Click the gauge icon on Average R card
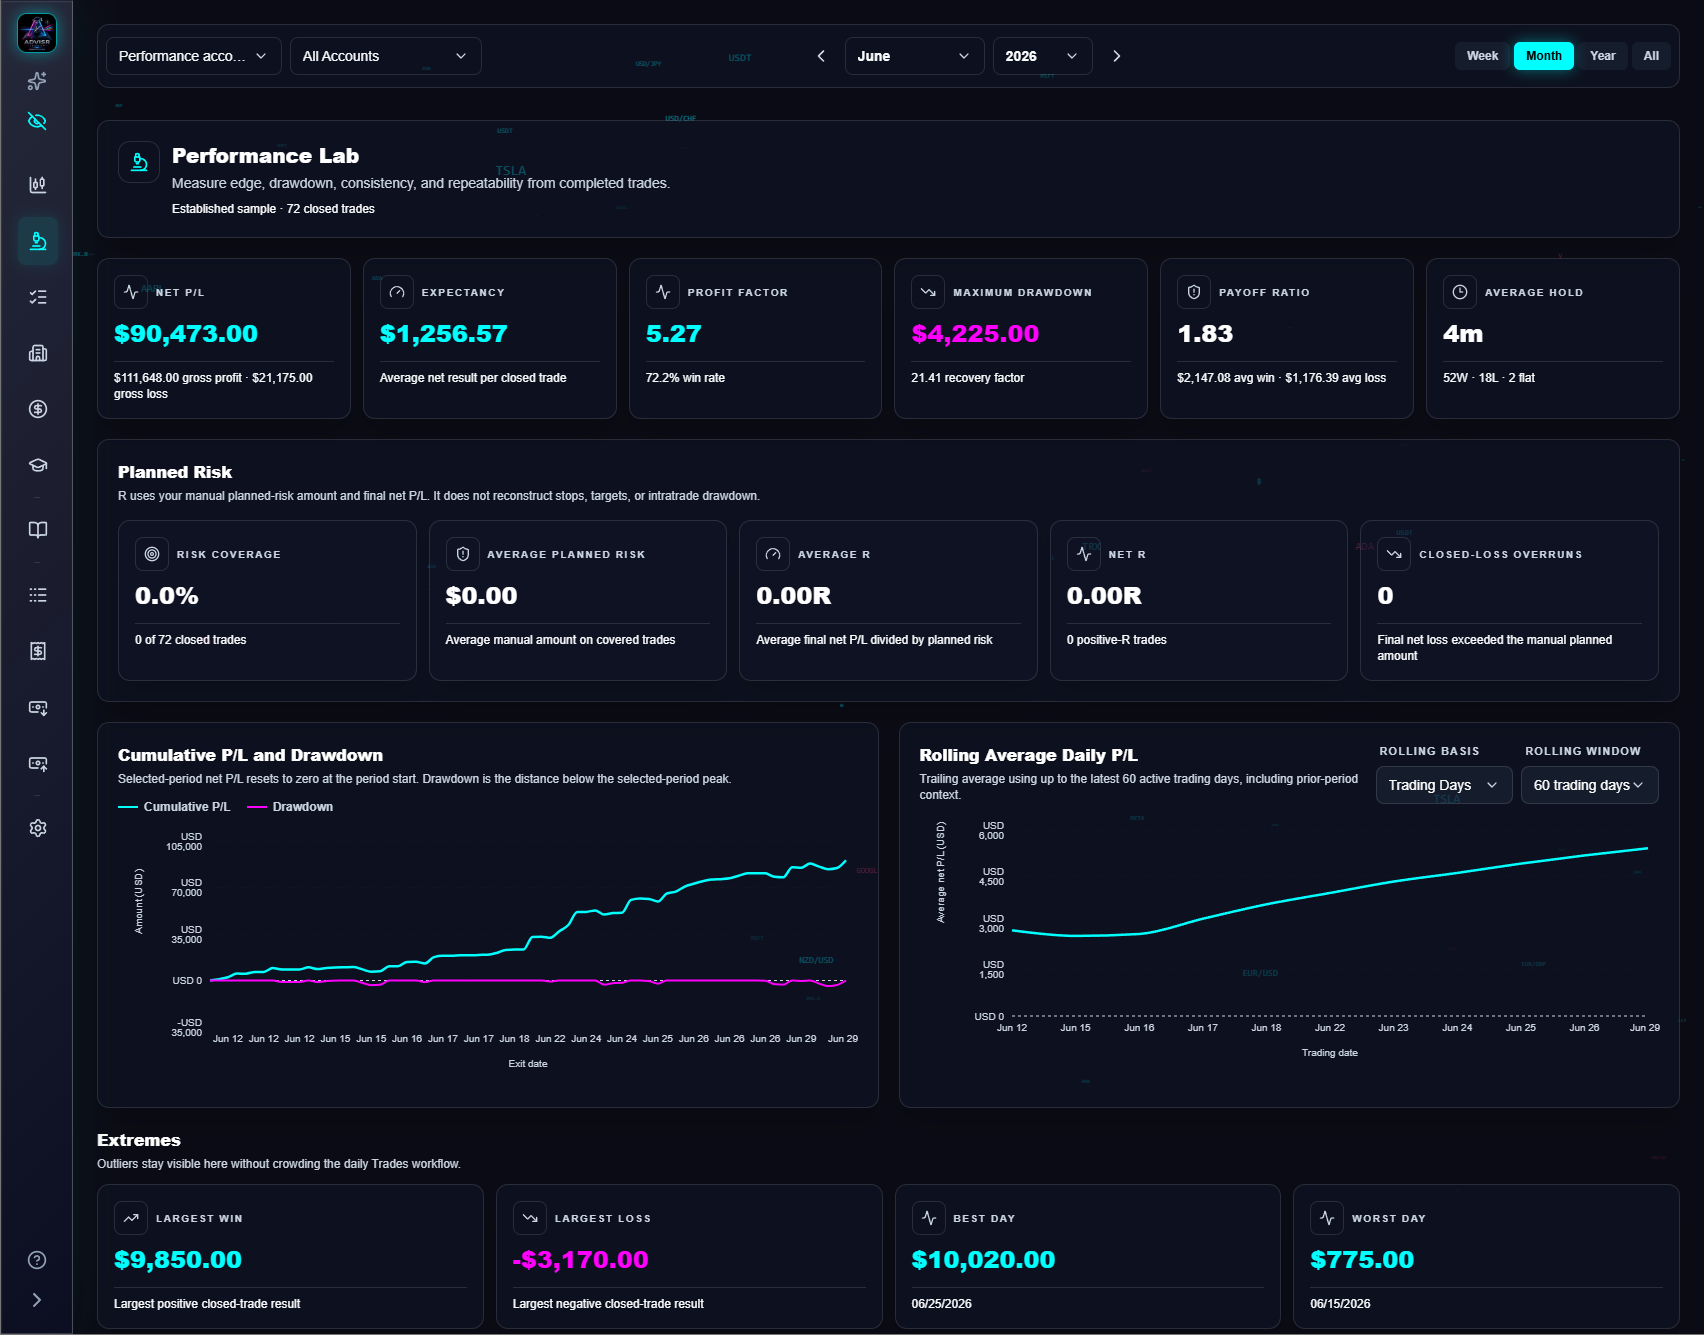The width and height of the screenshot is (1704, 1335). click(x=773, y=554)
